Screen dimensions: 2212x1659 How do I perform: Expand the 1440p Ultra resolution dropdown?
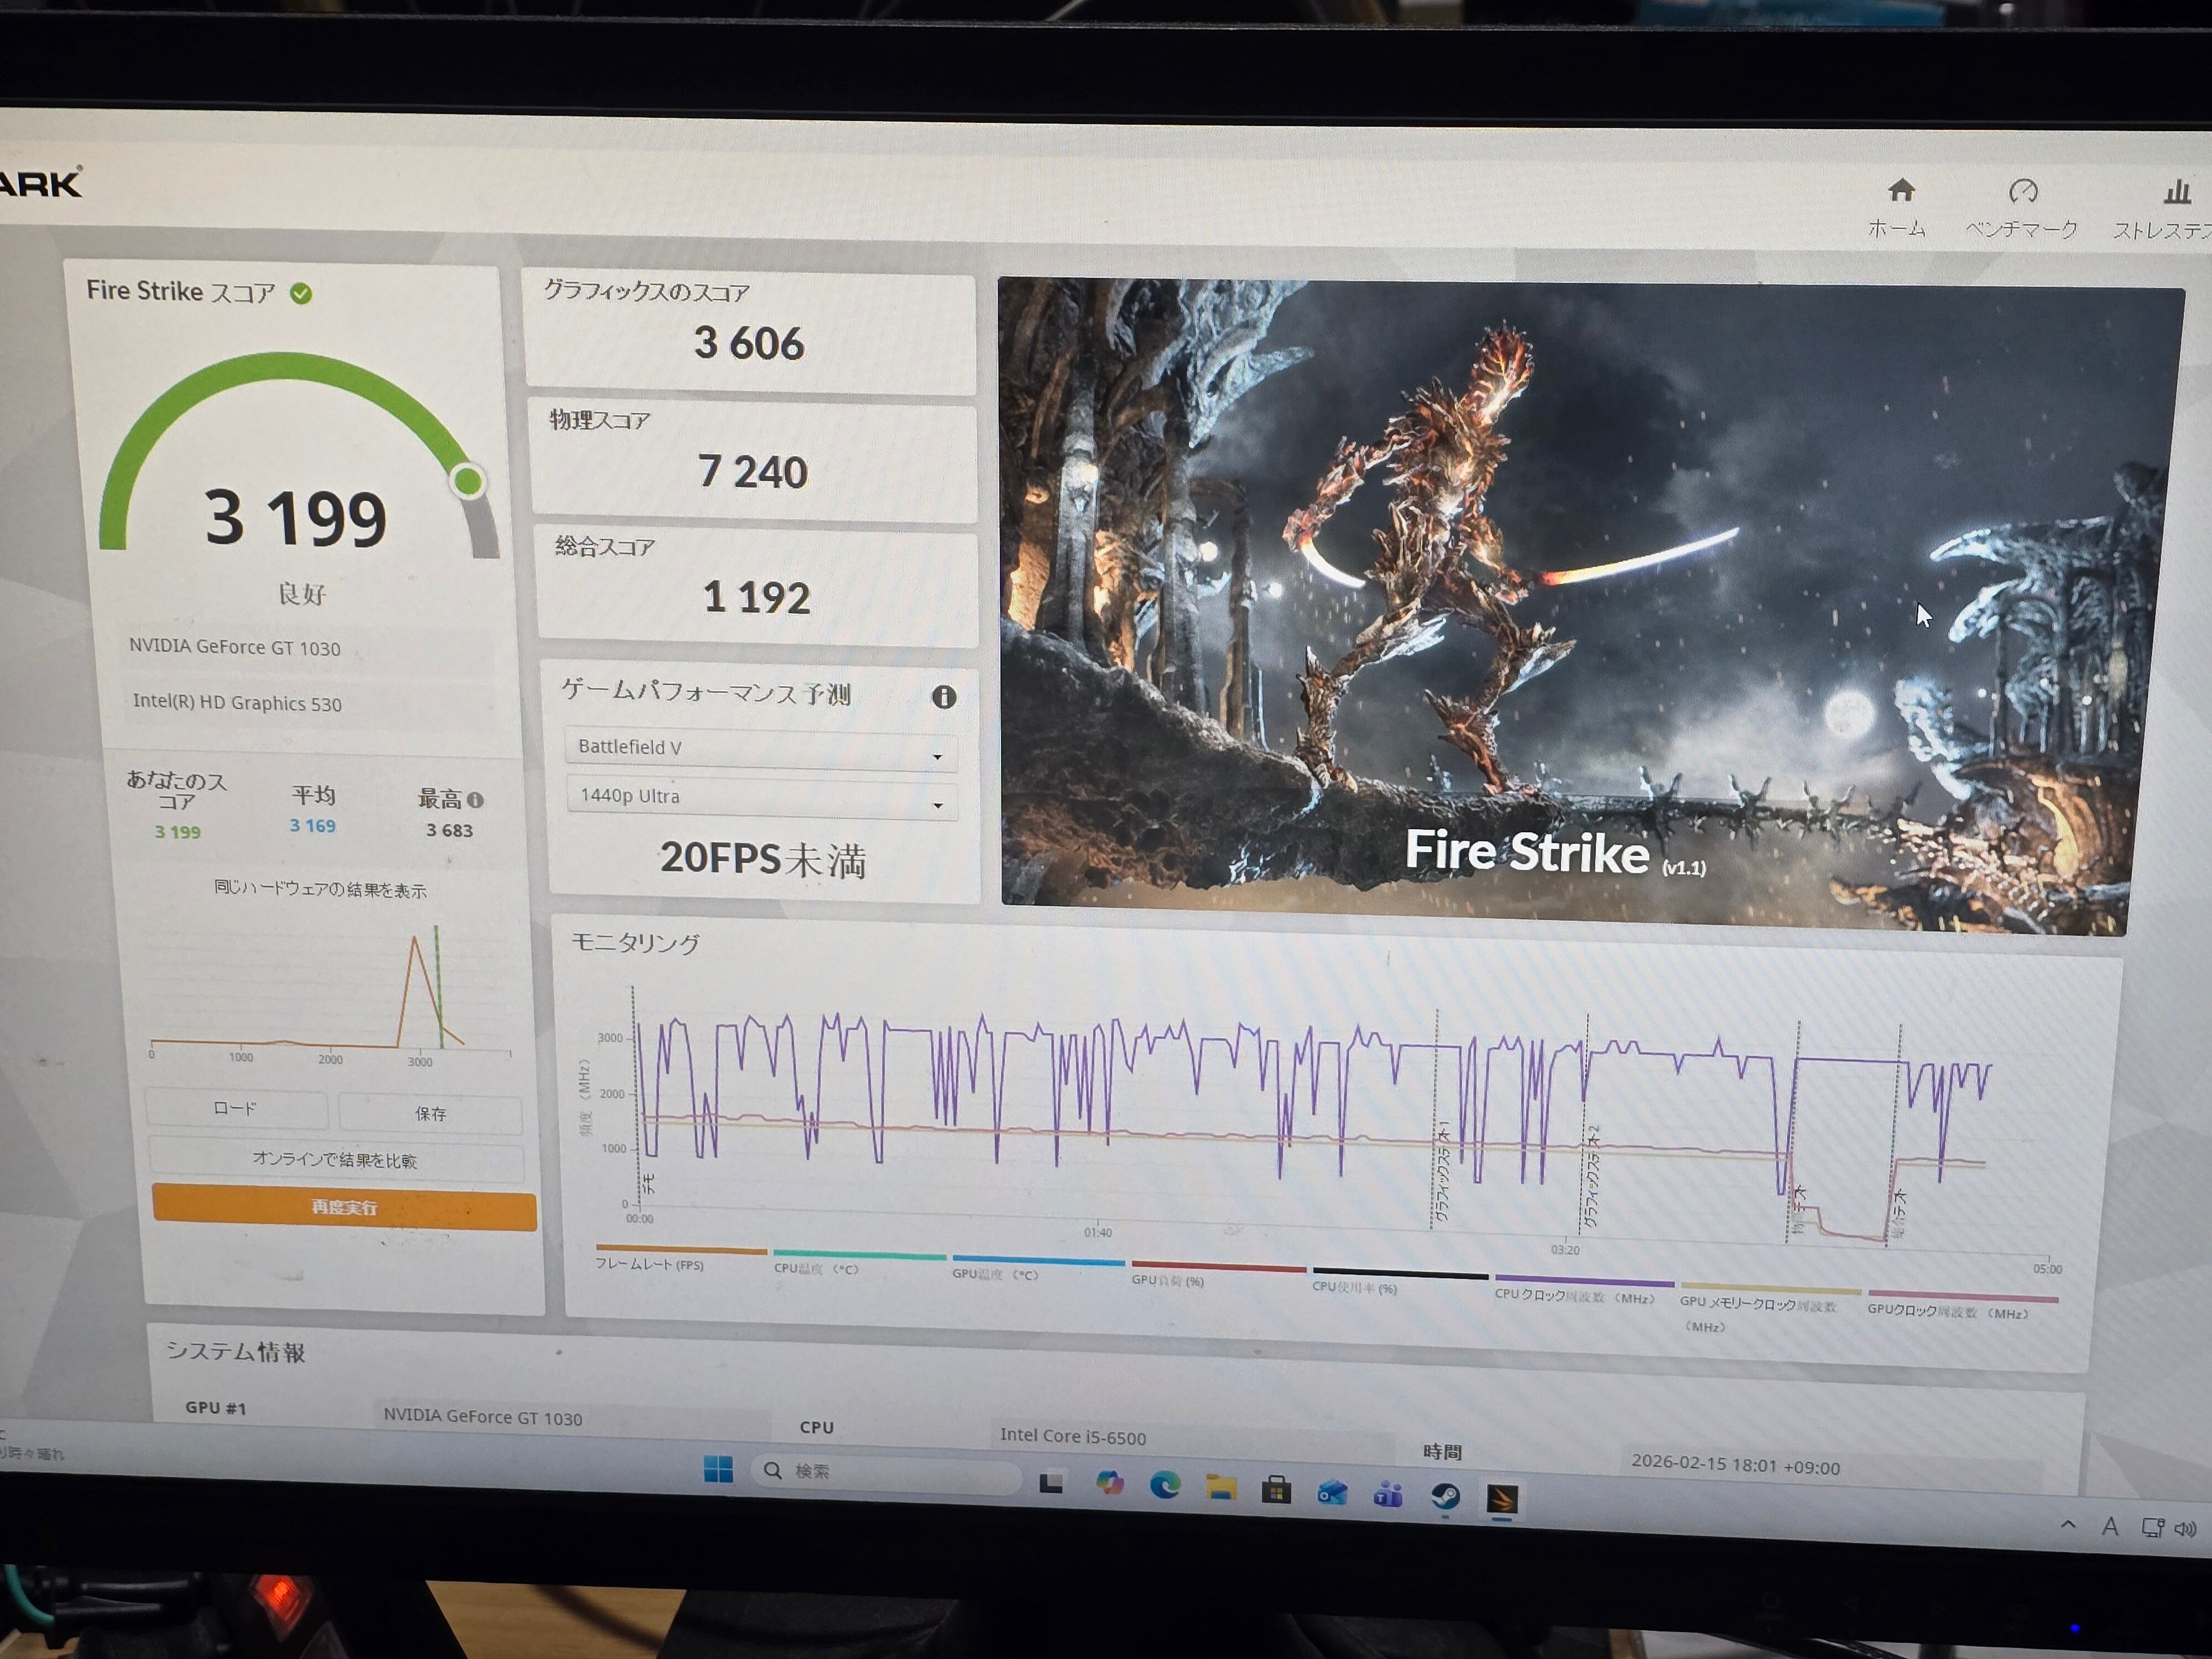(762, 799)
